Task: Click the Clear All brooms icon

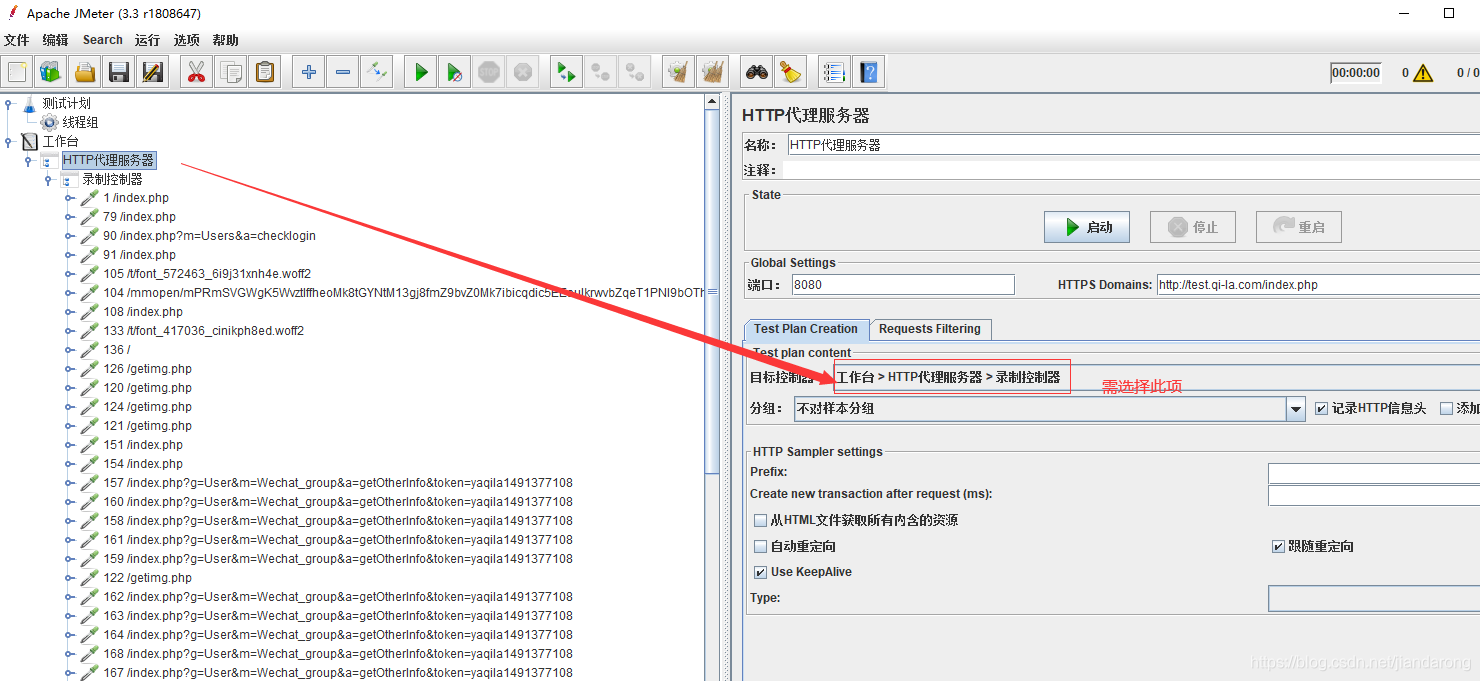Action: click(x=713, y=72)
